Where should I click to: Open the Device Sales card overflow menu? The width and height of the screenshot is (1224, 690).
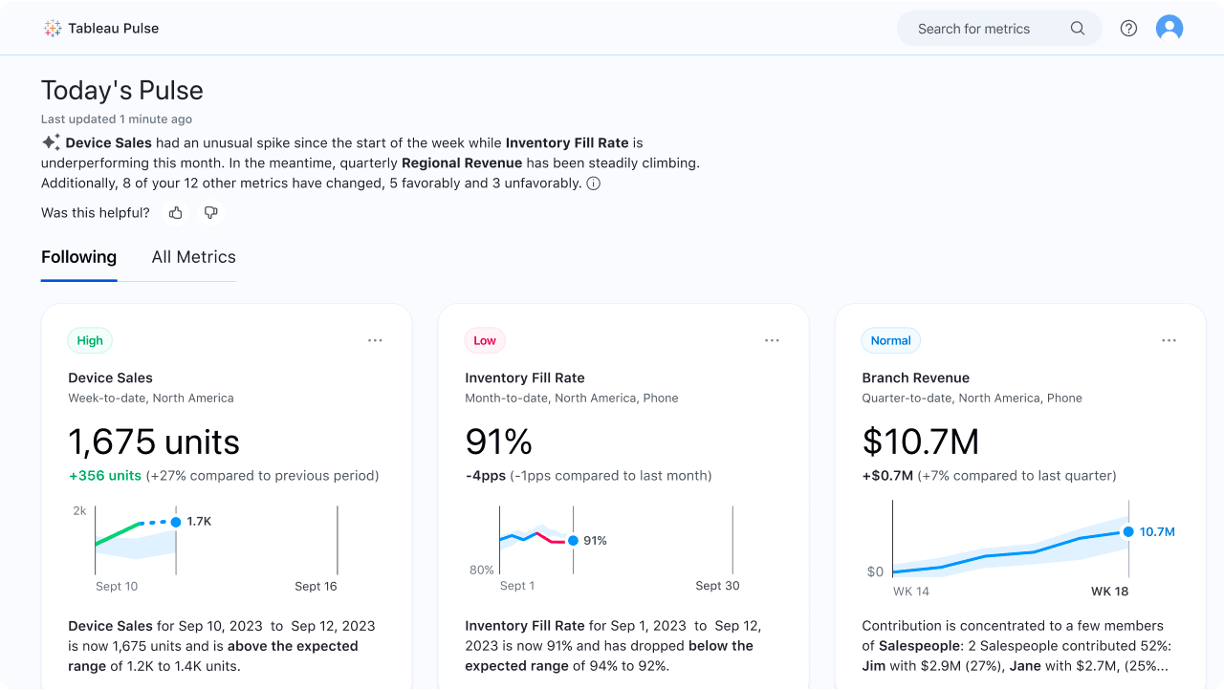(375, 340)
